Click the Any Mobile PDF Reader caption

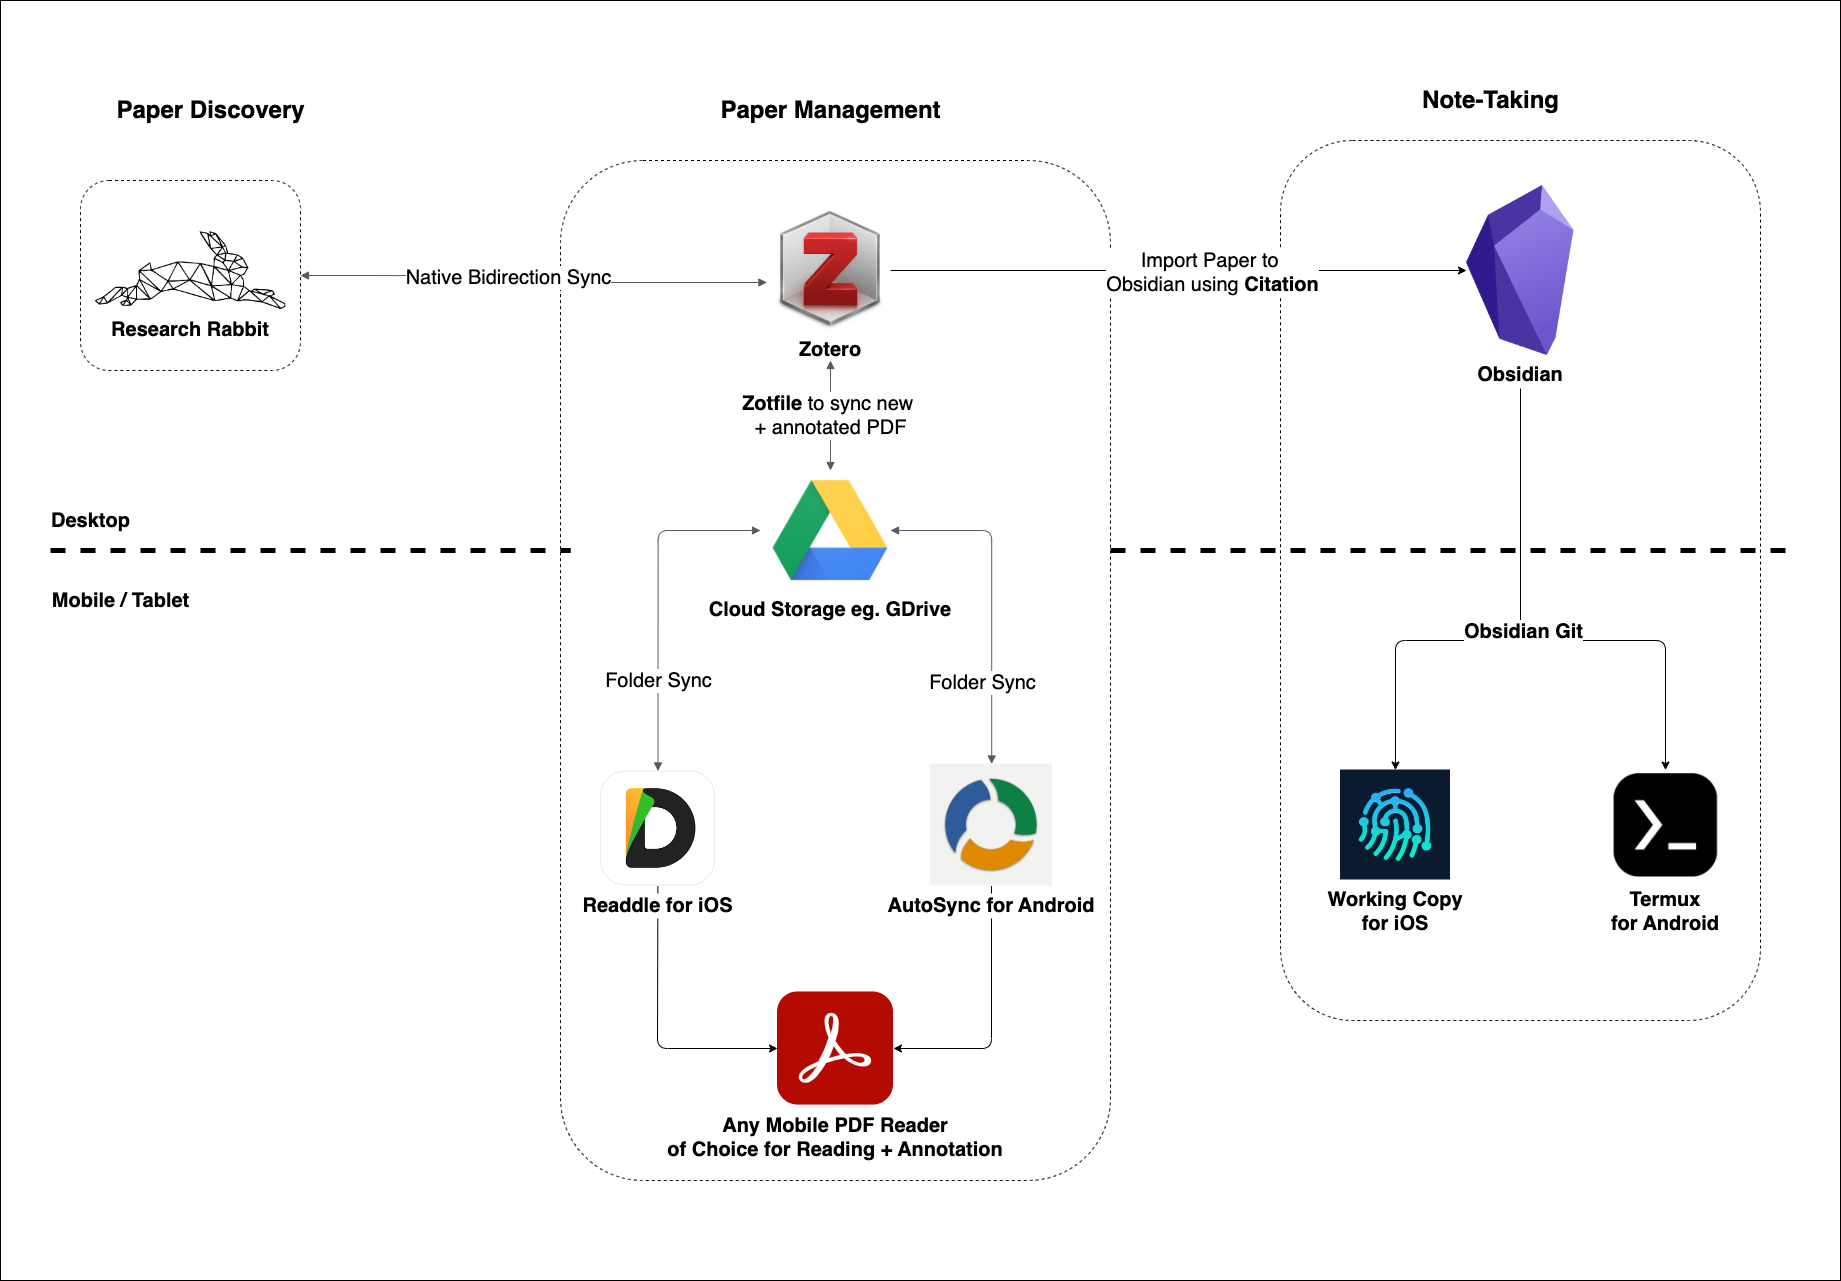click(x=835, y=1137)
